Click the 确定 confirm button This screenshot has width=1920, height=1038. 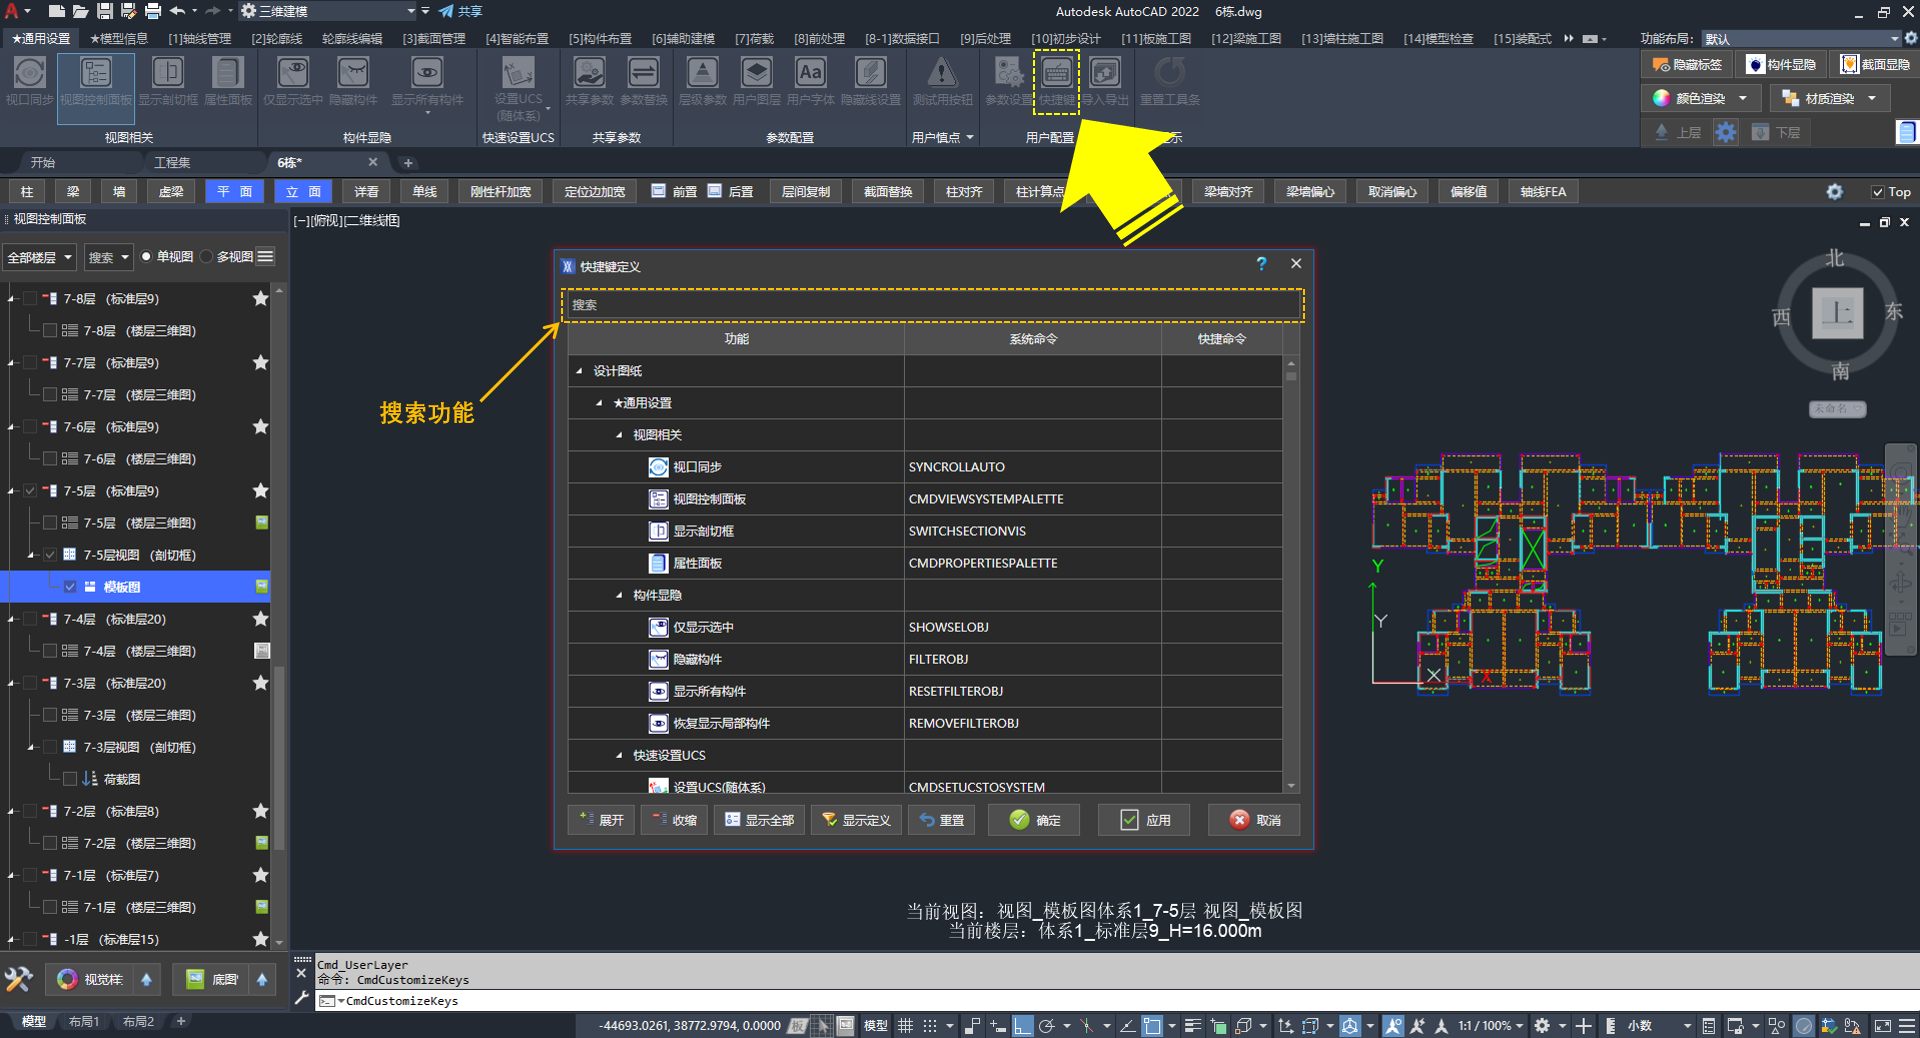(x=1036, y=820)
